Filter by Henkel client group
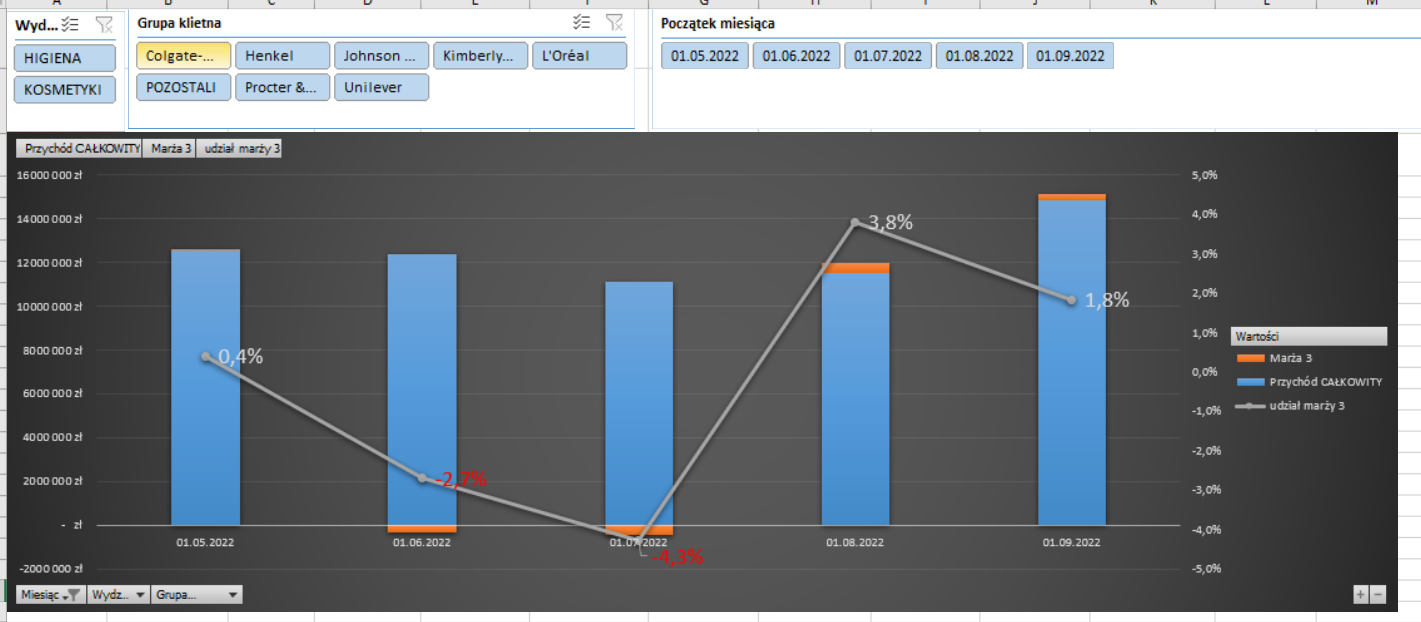The image size is (1421, 622). click(282, 56)
